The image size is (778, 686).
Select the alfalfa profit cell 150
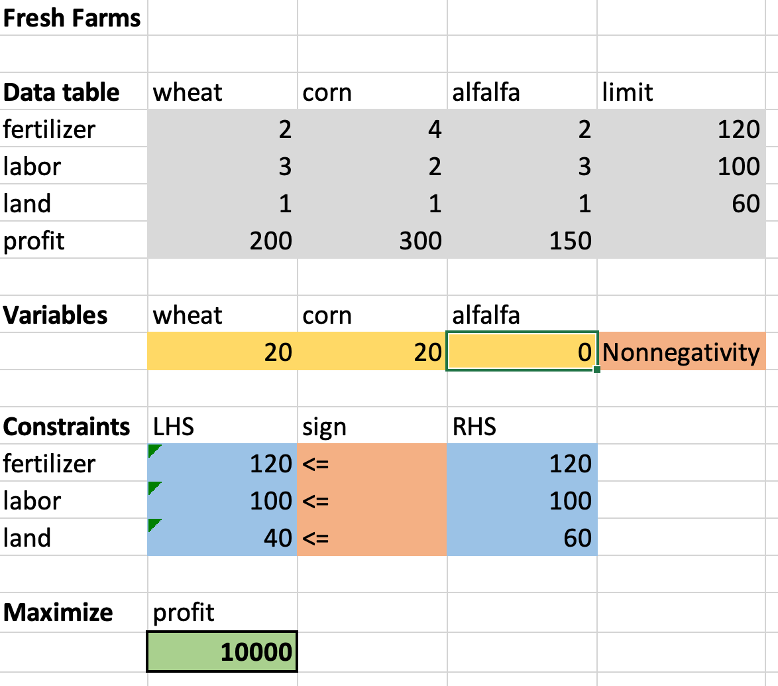click(521, 241)
